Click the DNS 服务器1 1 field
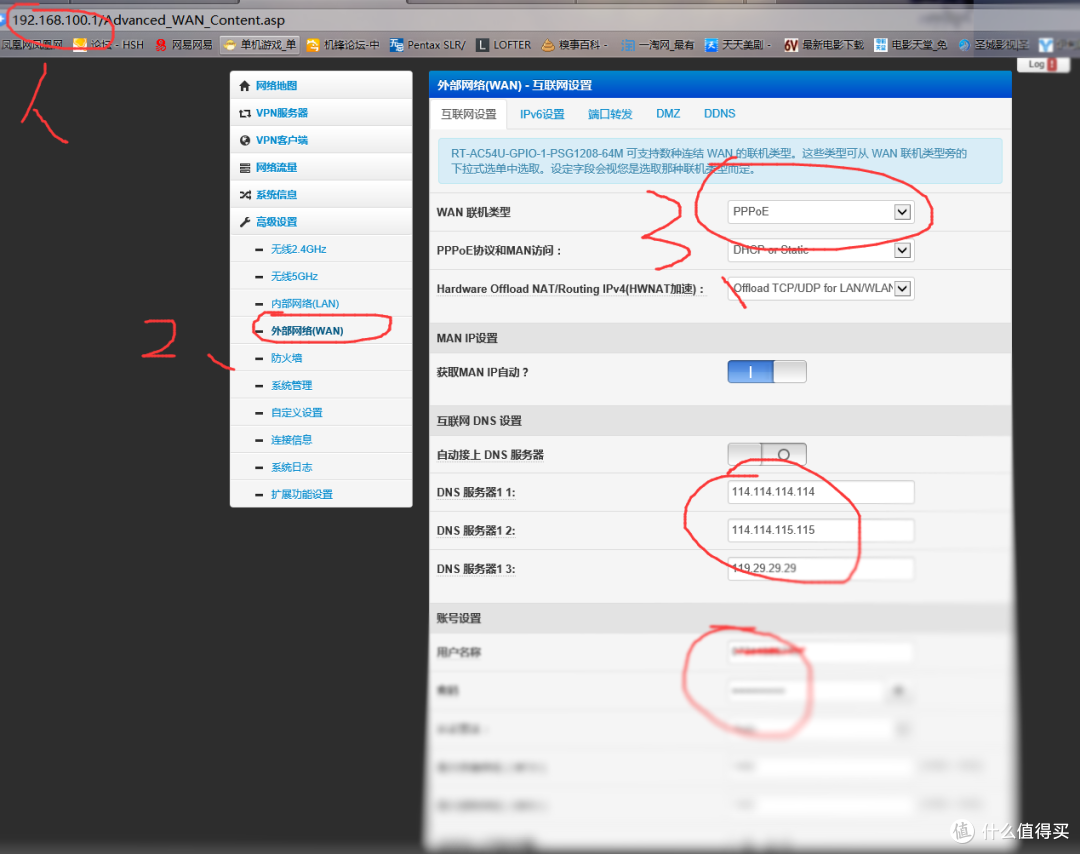Viewport: 1080px width, 854px height. [820, 492]
